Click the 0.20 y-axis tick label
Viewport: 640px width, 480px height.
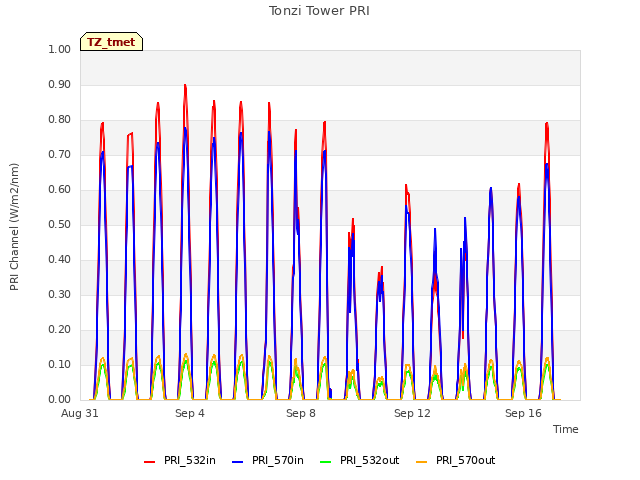pos(60,329)
